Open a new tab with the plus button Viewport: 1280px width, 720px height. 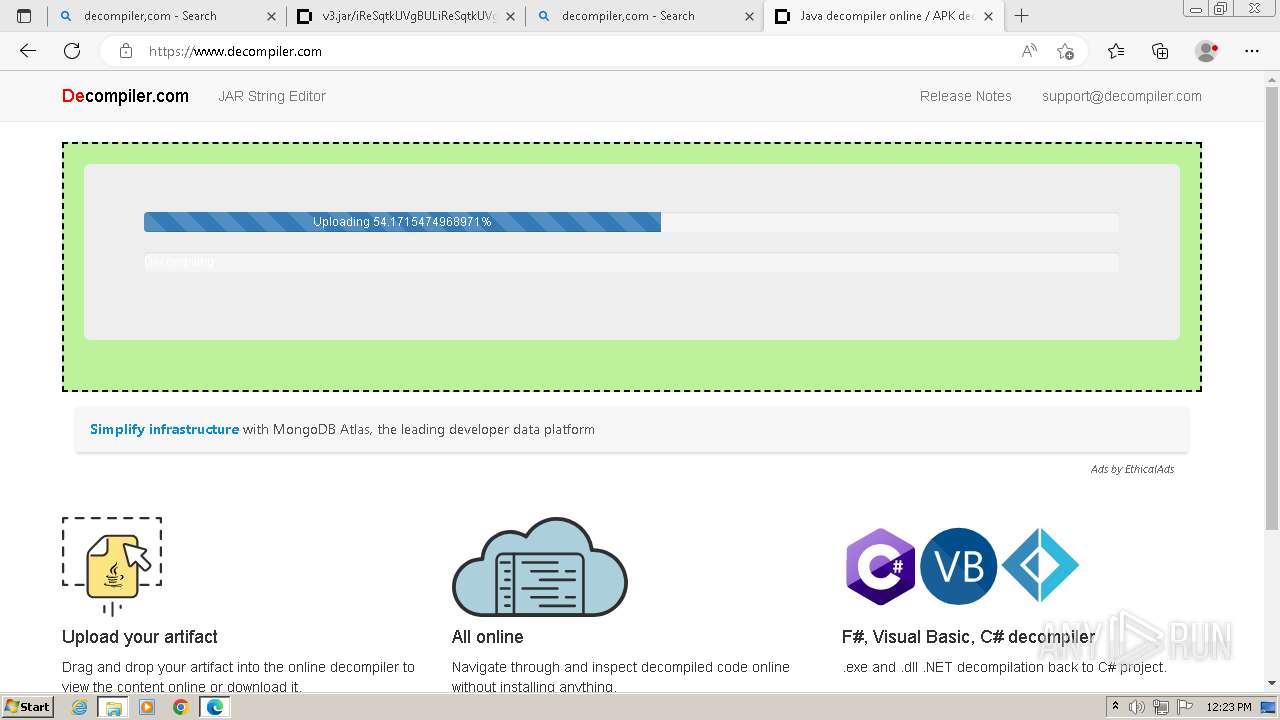pyautogui.click(x=1021, y=16)
